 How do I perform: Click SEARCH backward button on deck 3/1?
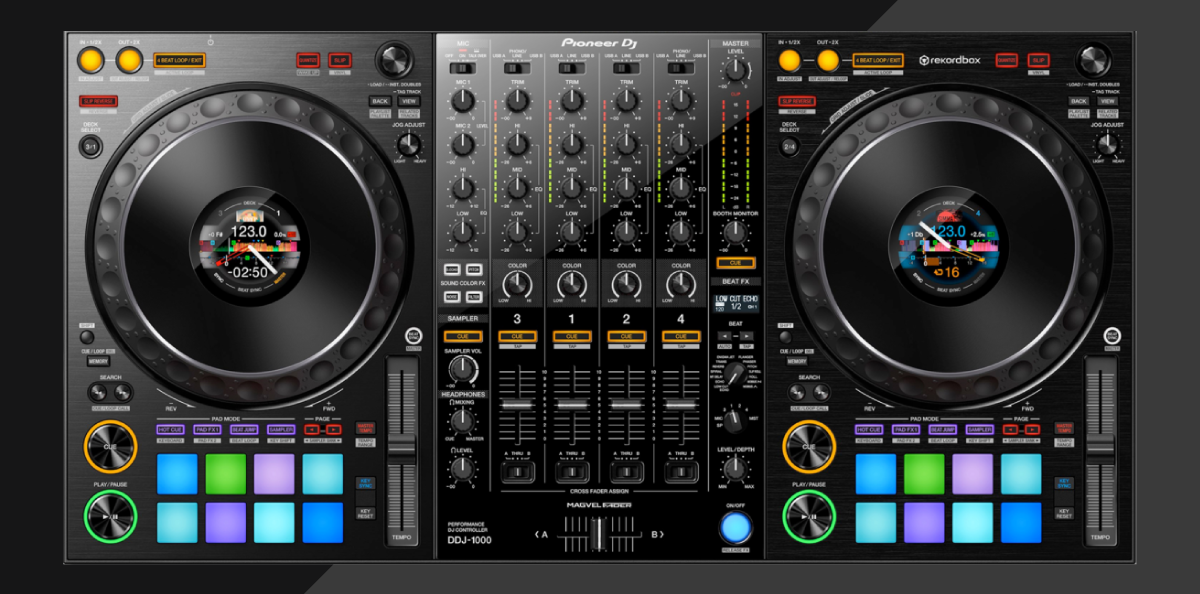[x=98, y=392]
